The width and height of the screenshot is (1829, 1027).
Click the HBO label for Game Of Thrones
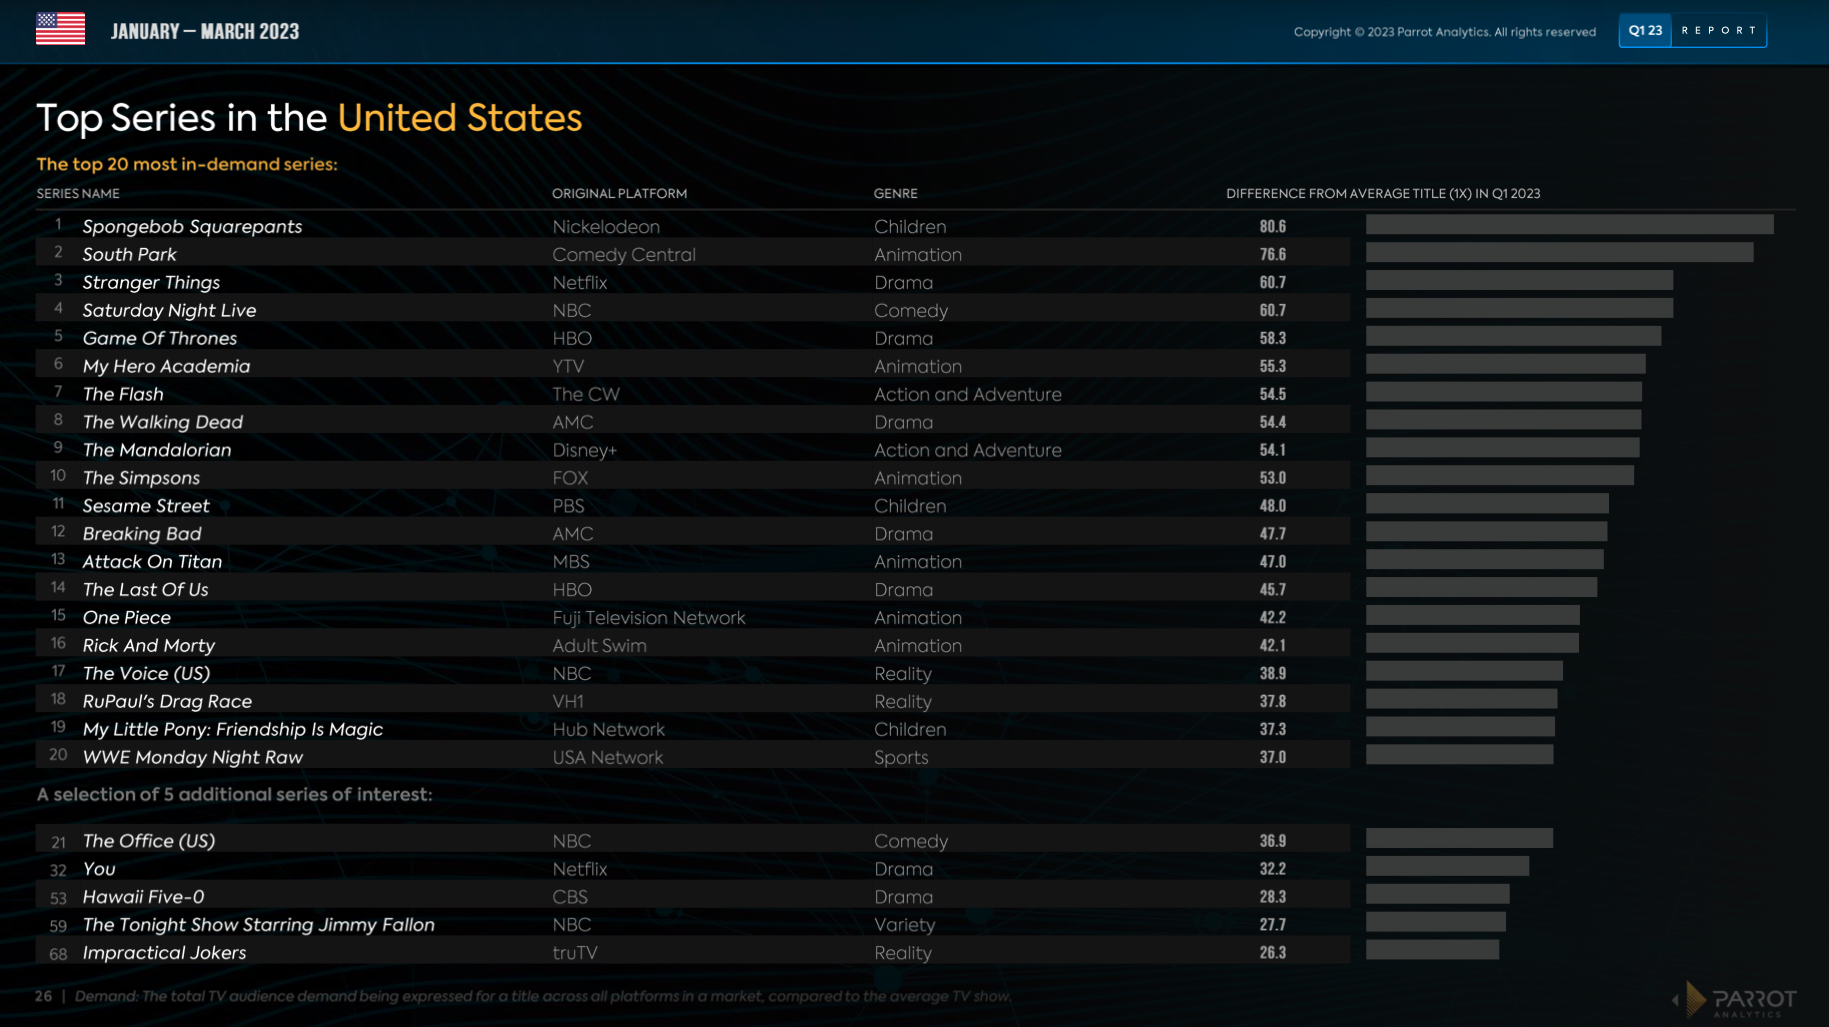572,338
